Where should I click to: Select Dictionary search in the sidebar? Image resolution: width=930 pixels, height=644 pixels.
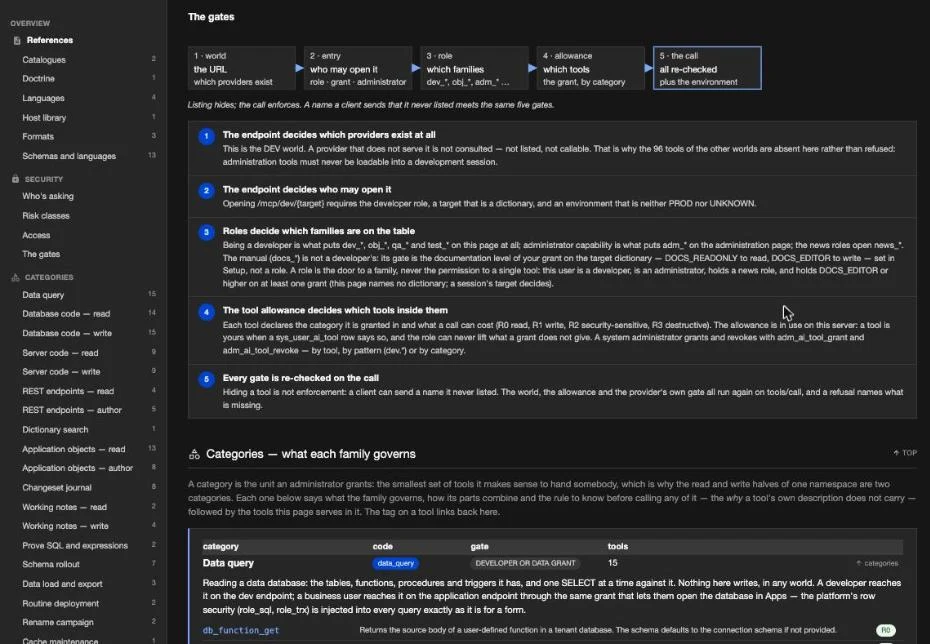coord(55,429)
